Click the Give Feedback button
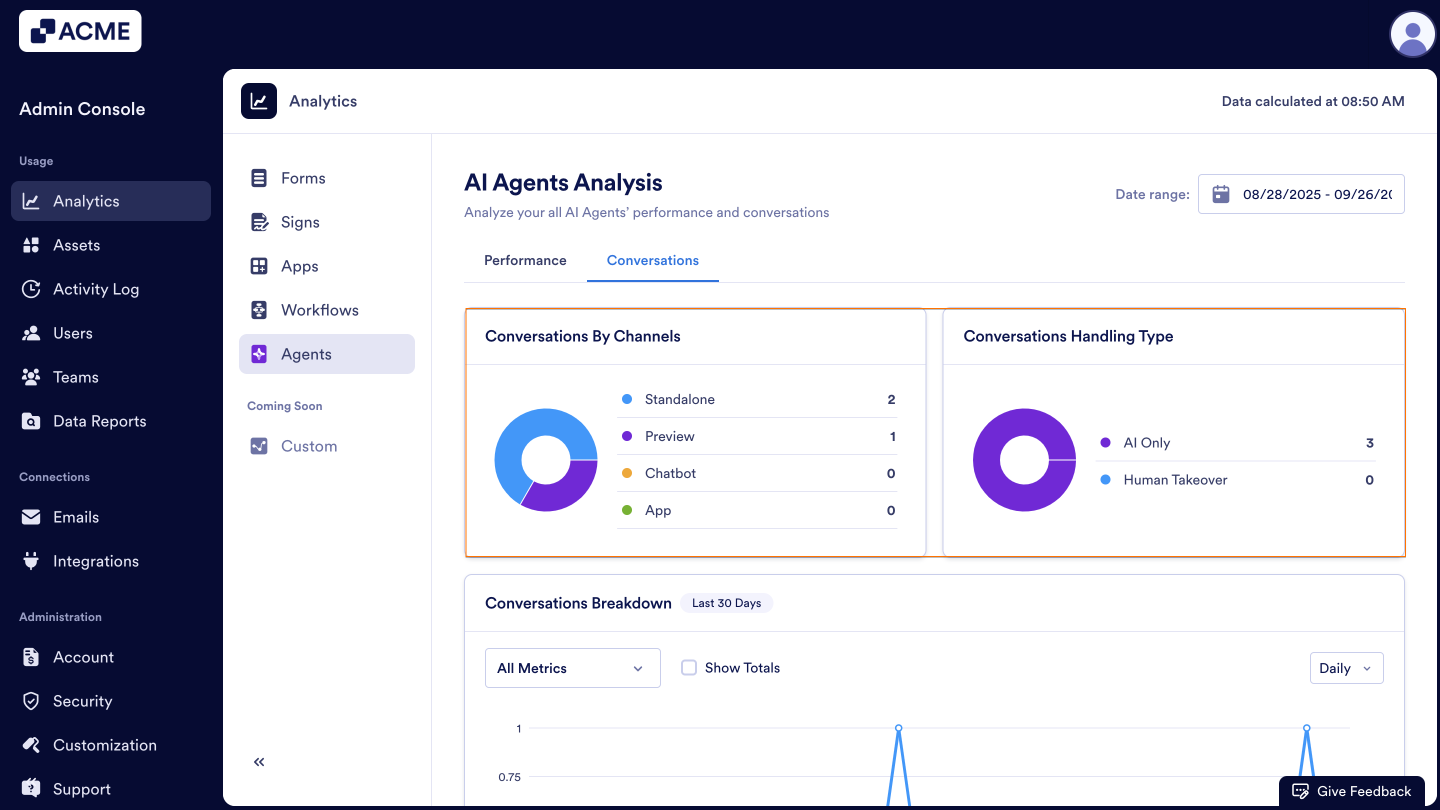 tap(1352, 790)
